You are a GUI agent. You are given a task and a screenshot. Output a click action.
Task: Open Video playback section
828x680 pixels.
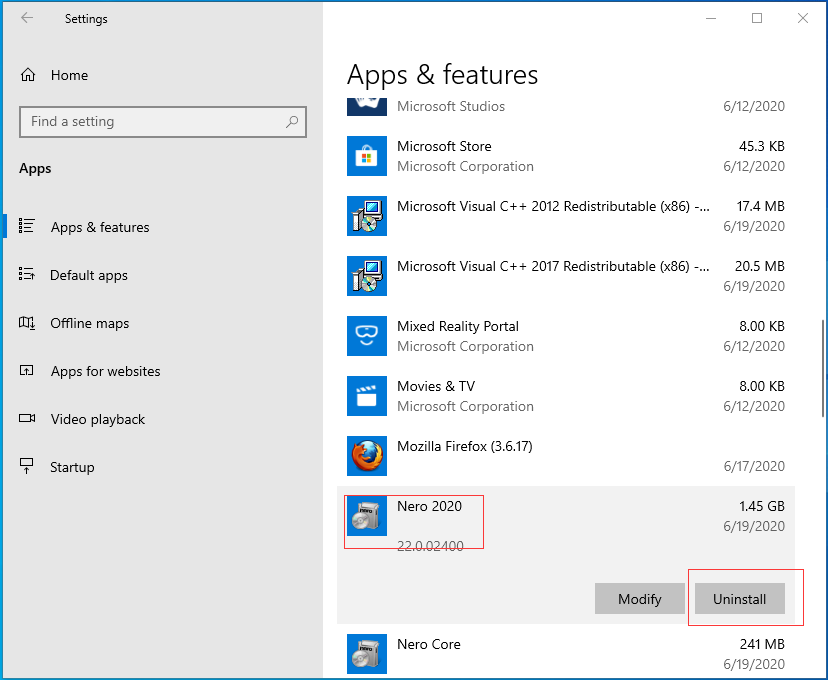[x=98, y=419]
